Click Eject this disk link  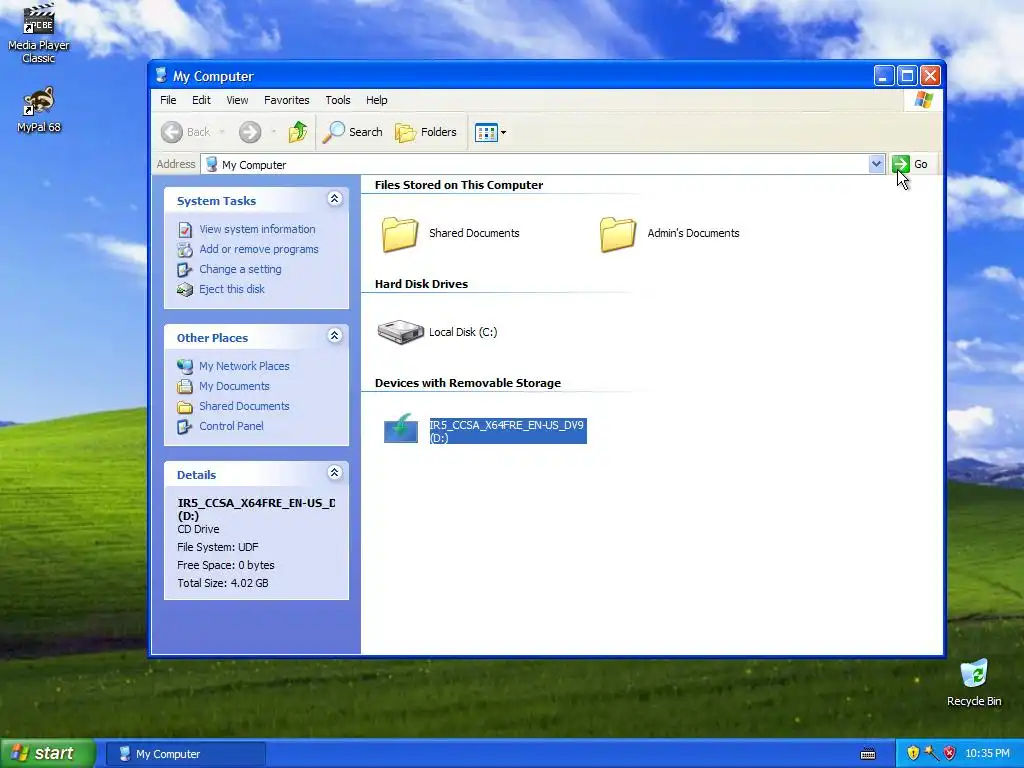coord(232,289)
